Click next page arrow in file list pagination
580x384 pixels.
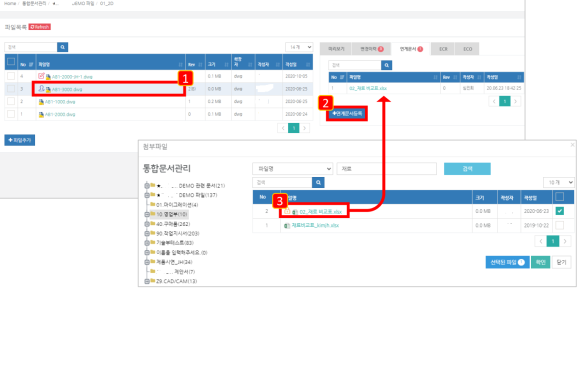click(304, 128)
